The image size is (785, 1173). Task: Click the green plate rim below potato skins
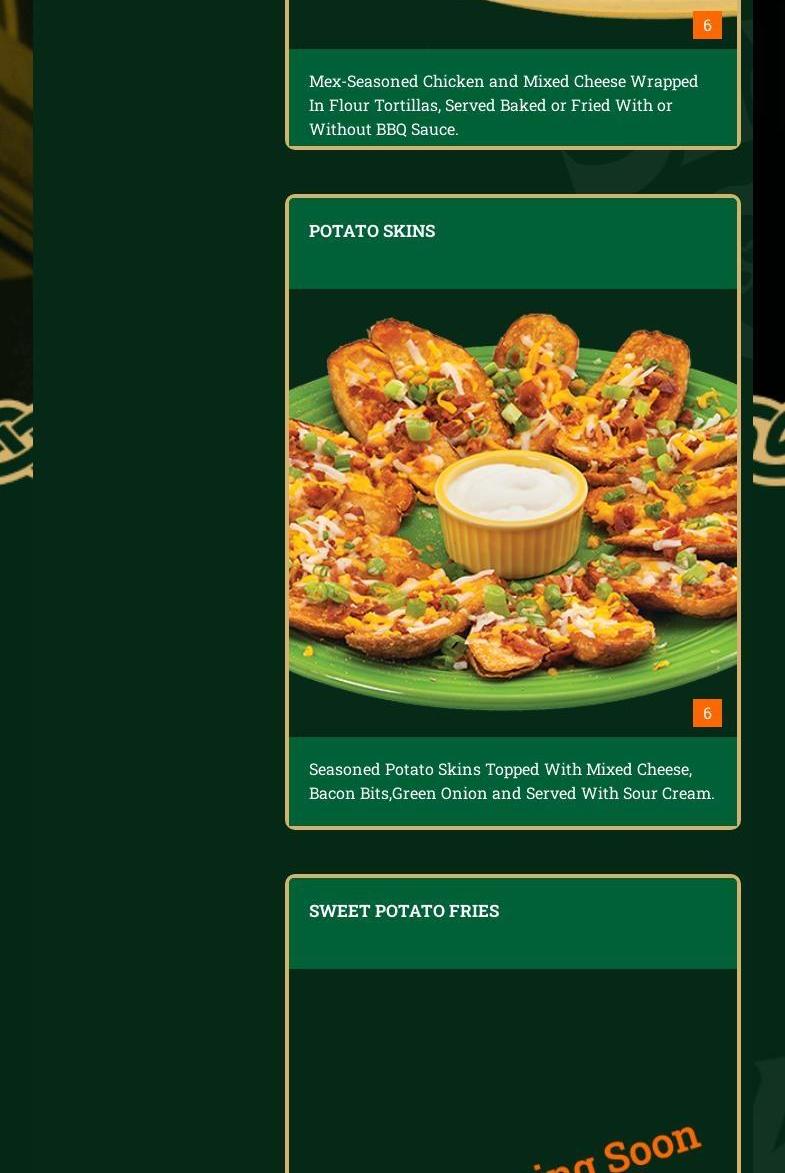[513, 687]
